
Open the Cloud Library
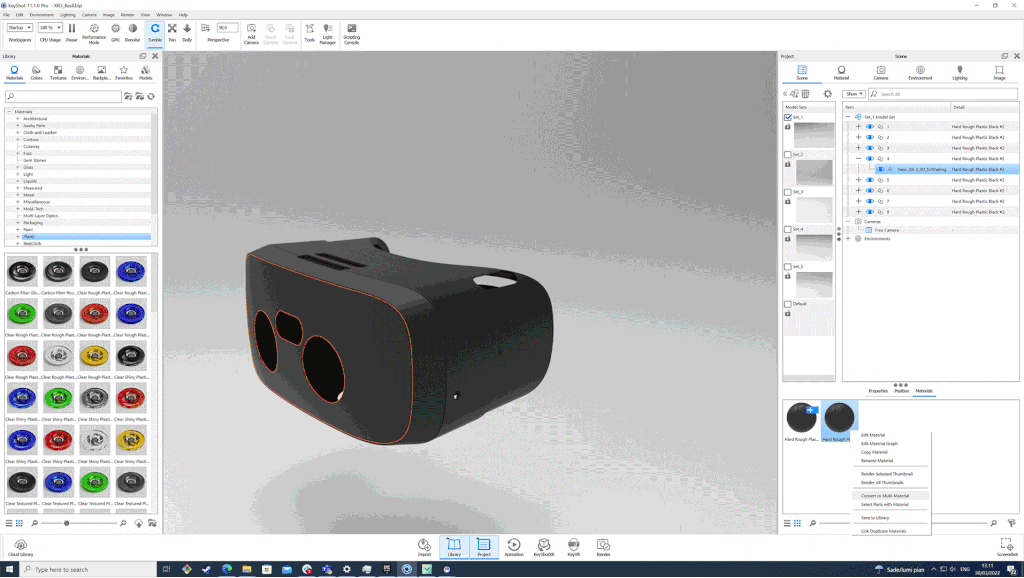(x=20, y=546)
